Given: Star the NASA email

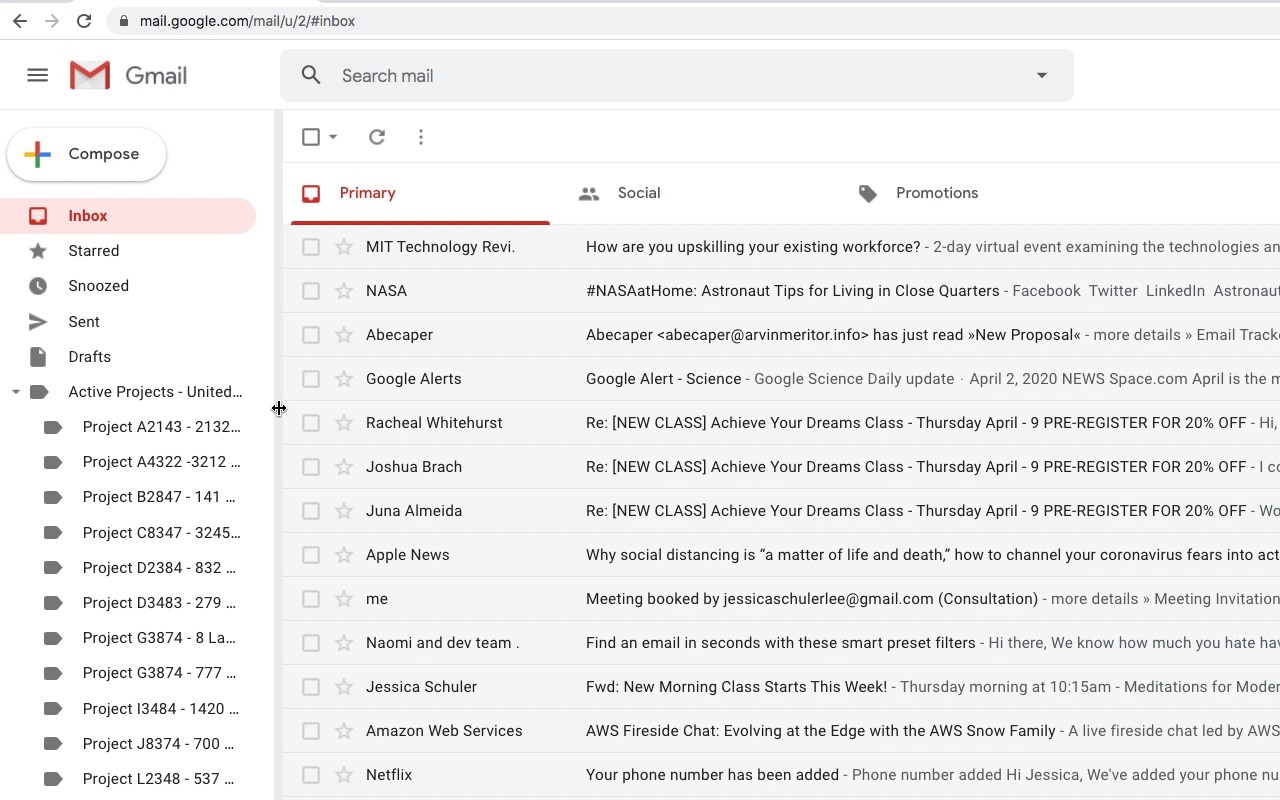Looking at the screenshot, I should click(344, 291).
